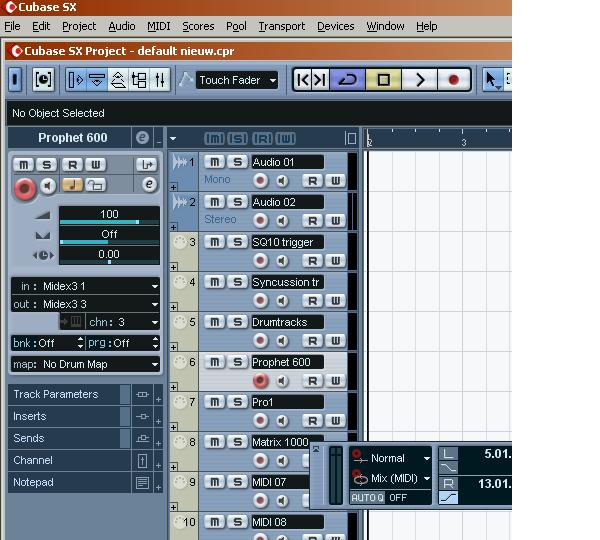Start playback with the Play button
The height and width of the screenshot is (540, 600).
[x=419, y=80]
